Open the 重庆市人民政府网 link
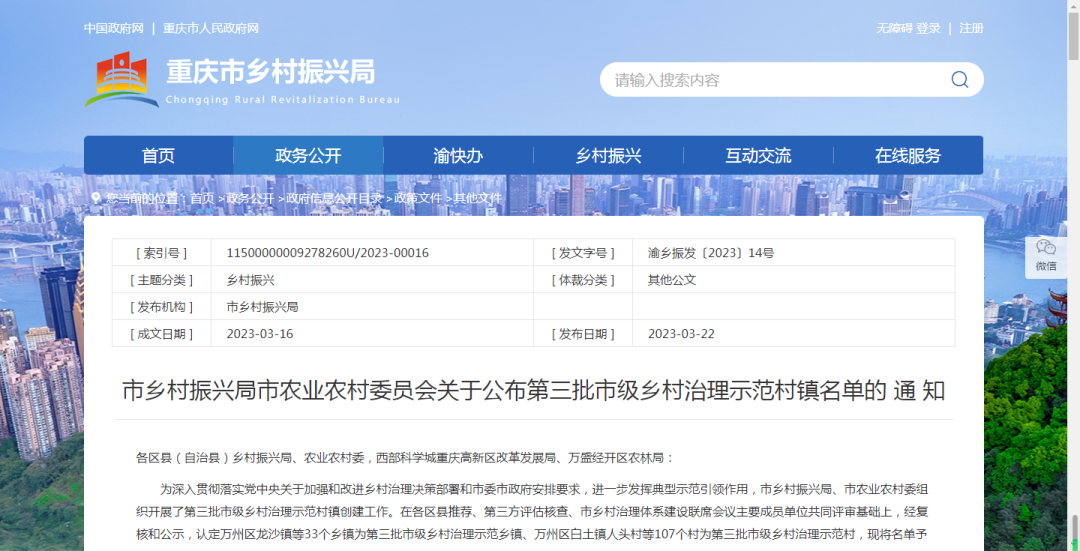The width and height of the screenshot is (1080, 551). coord(211,28)
